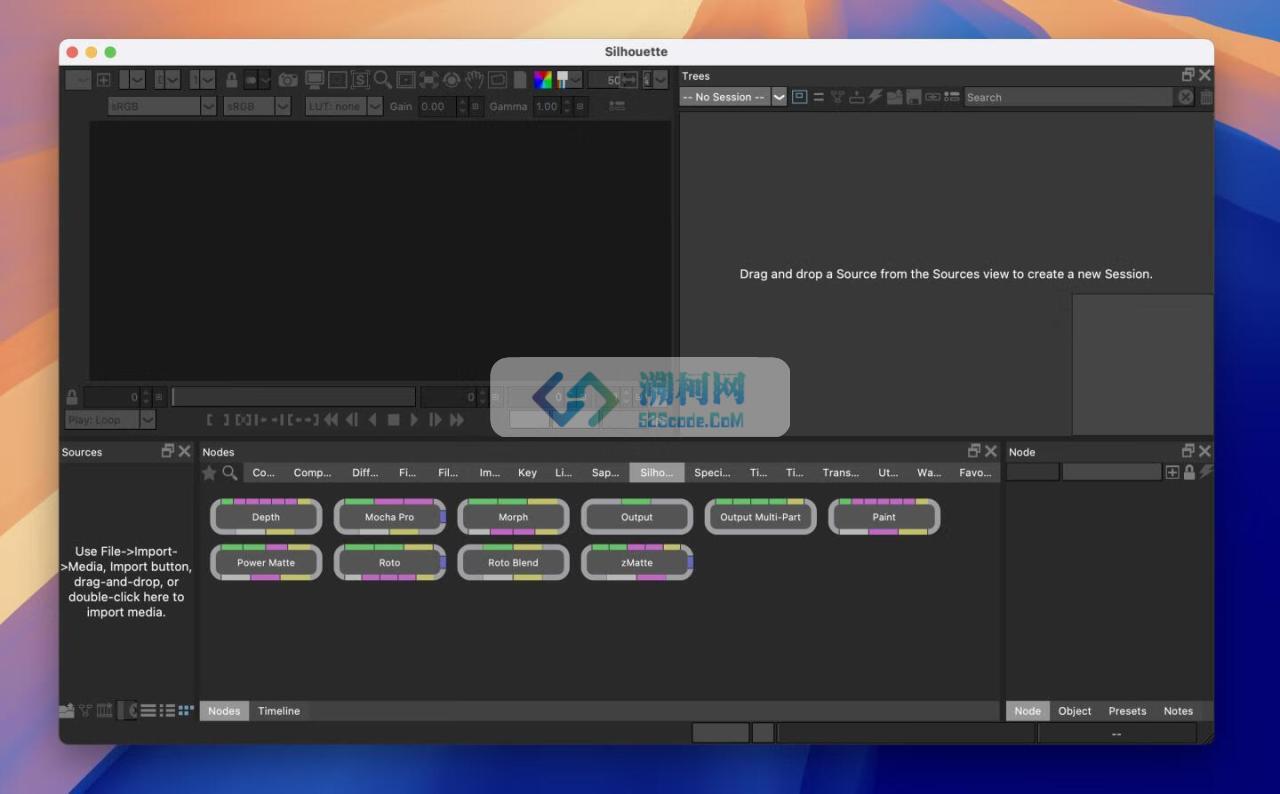
Task: Click the Trees Search field
Action: click(1068, 97)
